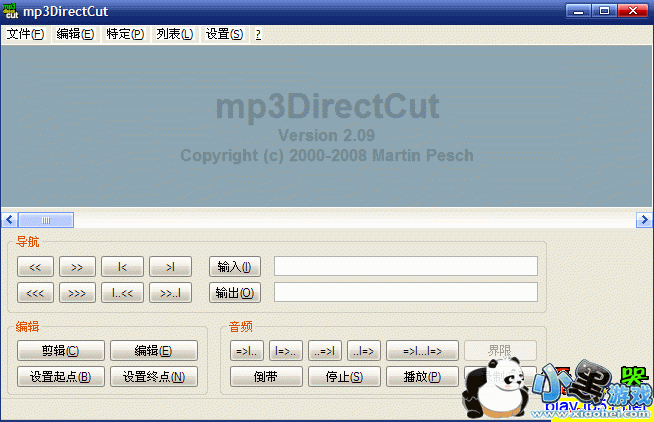
Task: Click the >>..I navigation button
Action: coord(171,293)
